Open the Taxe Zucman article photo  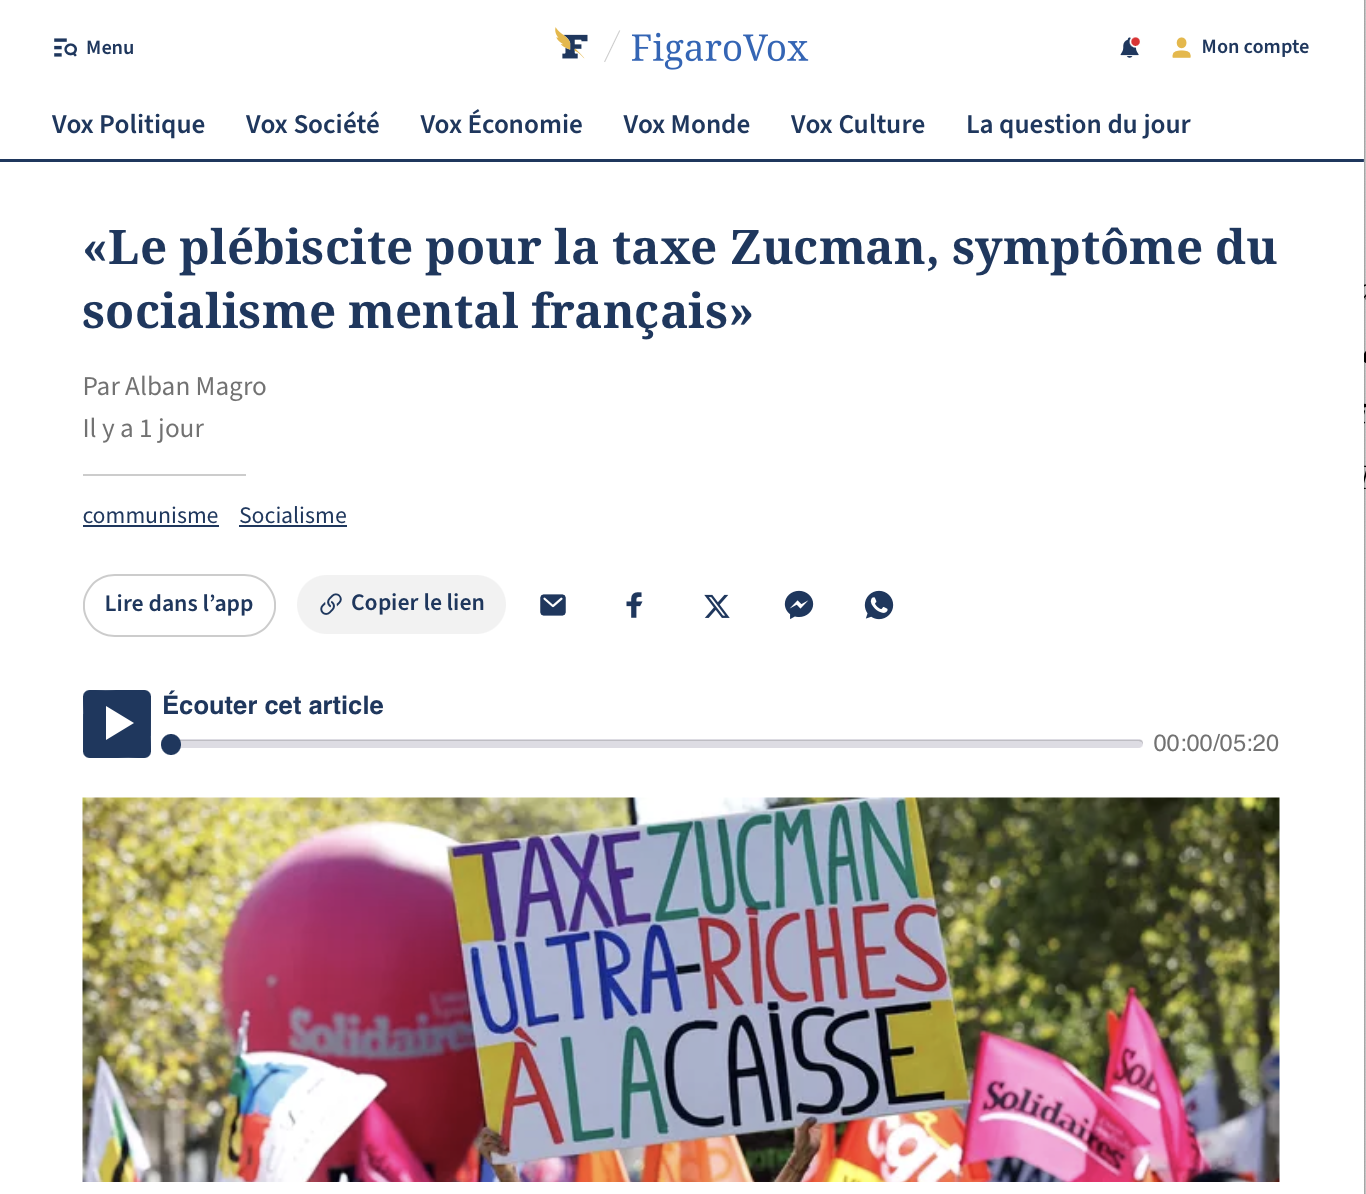(x=681, y=989)
